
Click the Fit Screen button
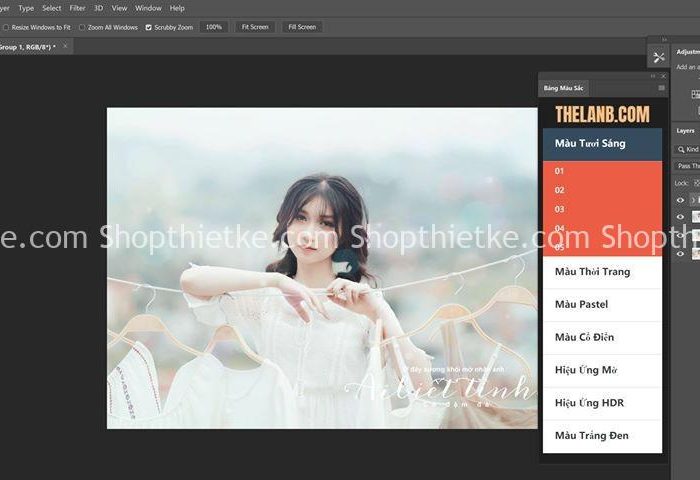click(256, 27)
